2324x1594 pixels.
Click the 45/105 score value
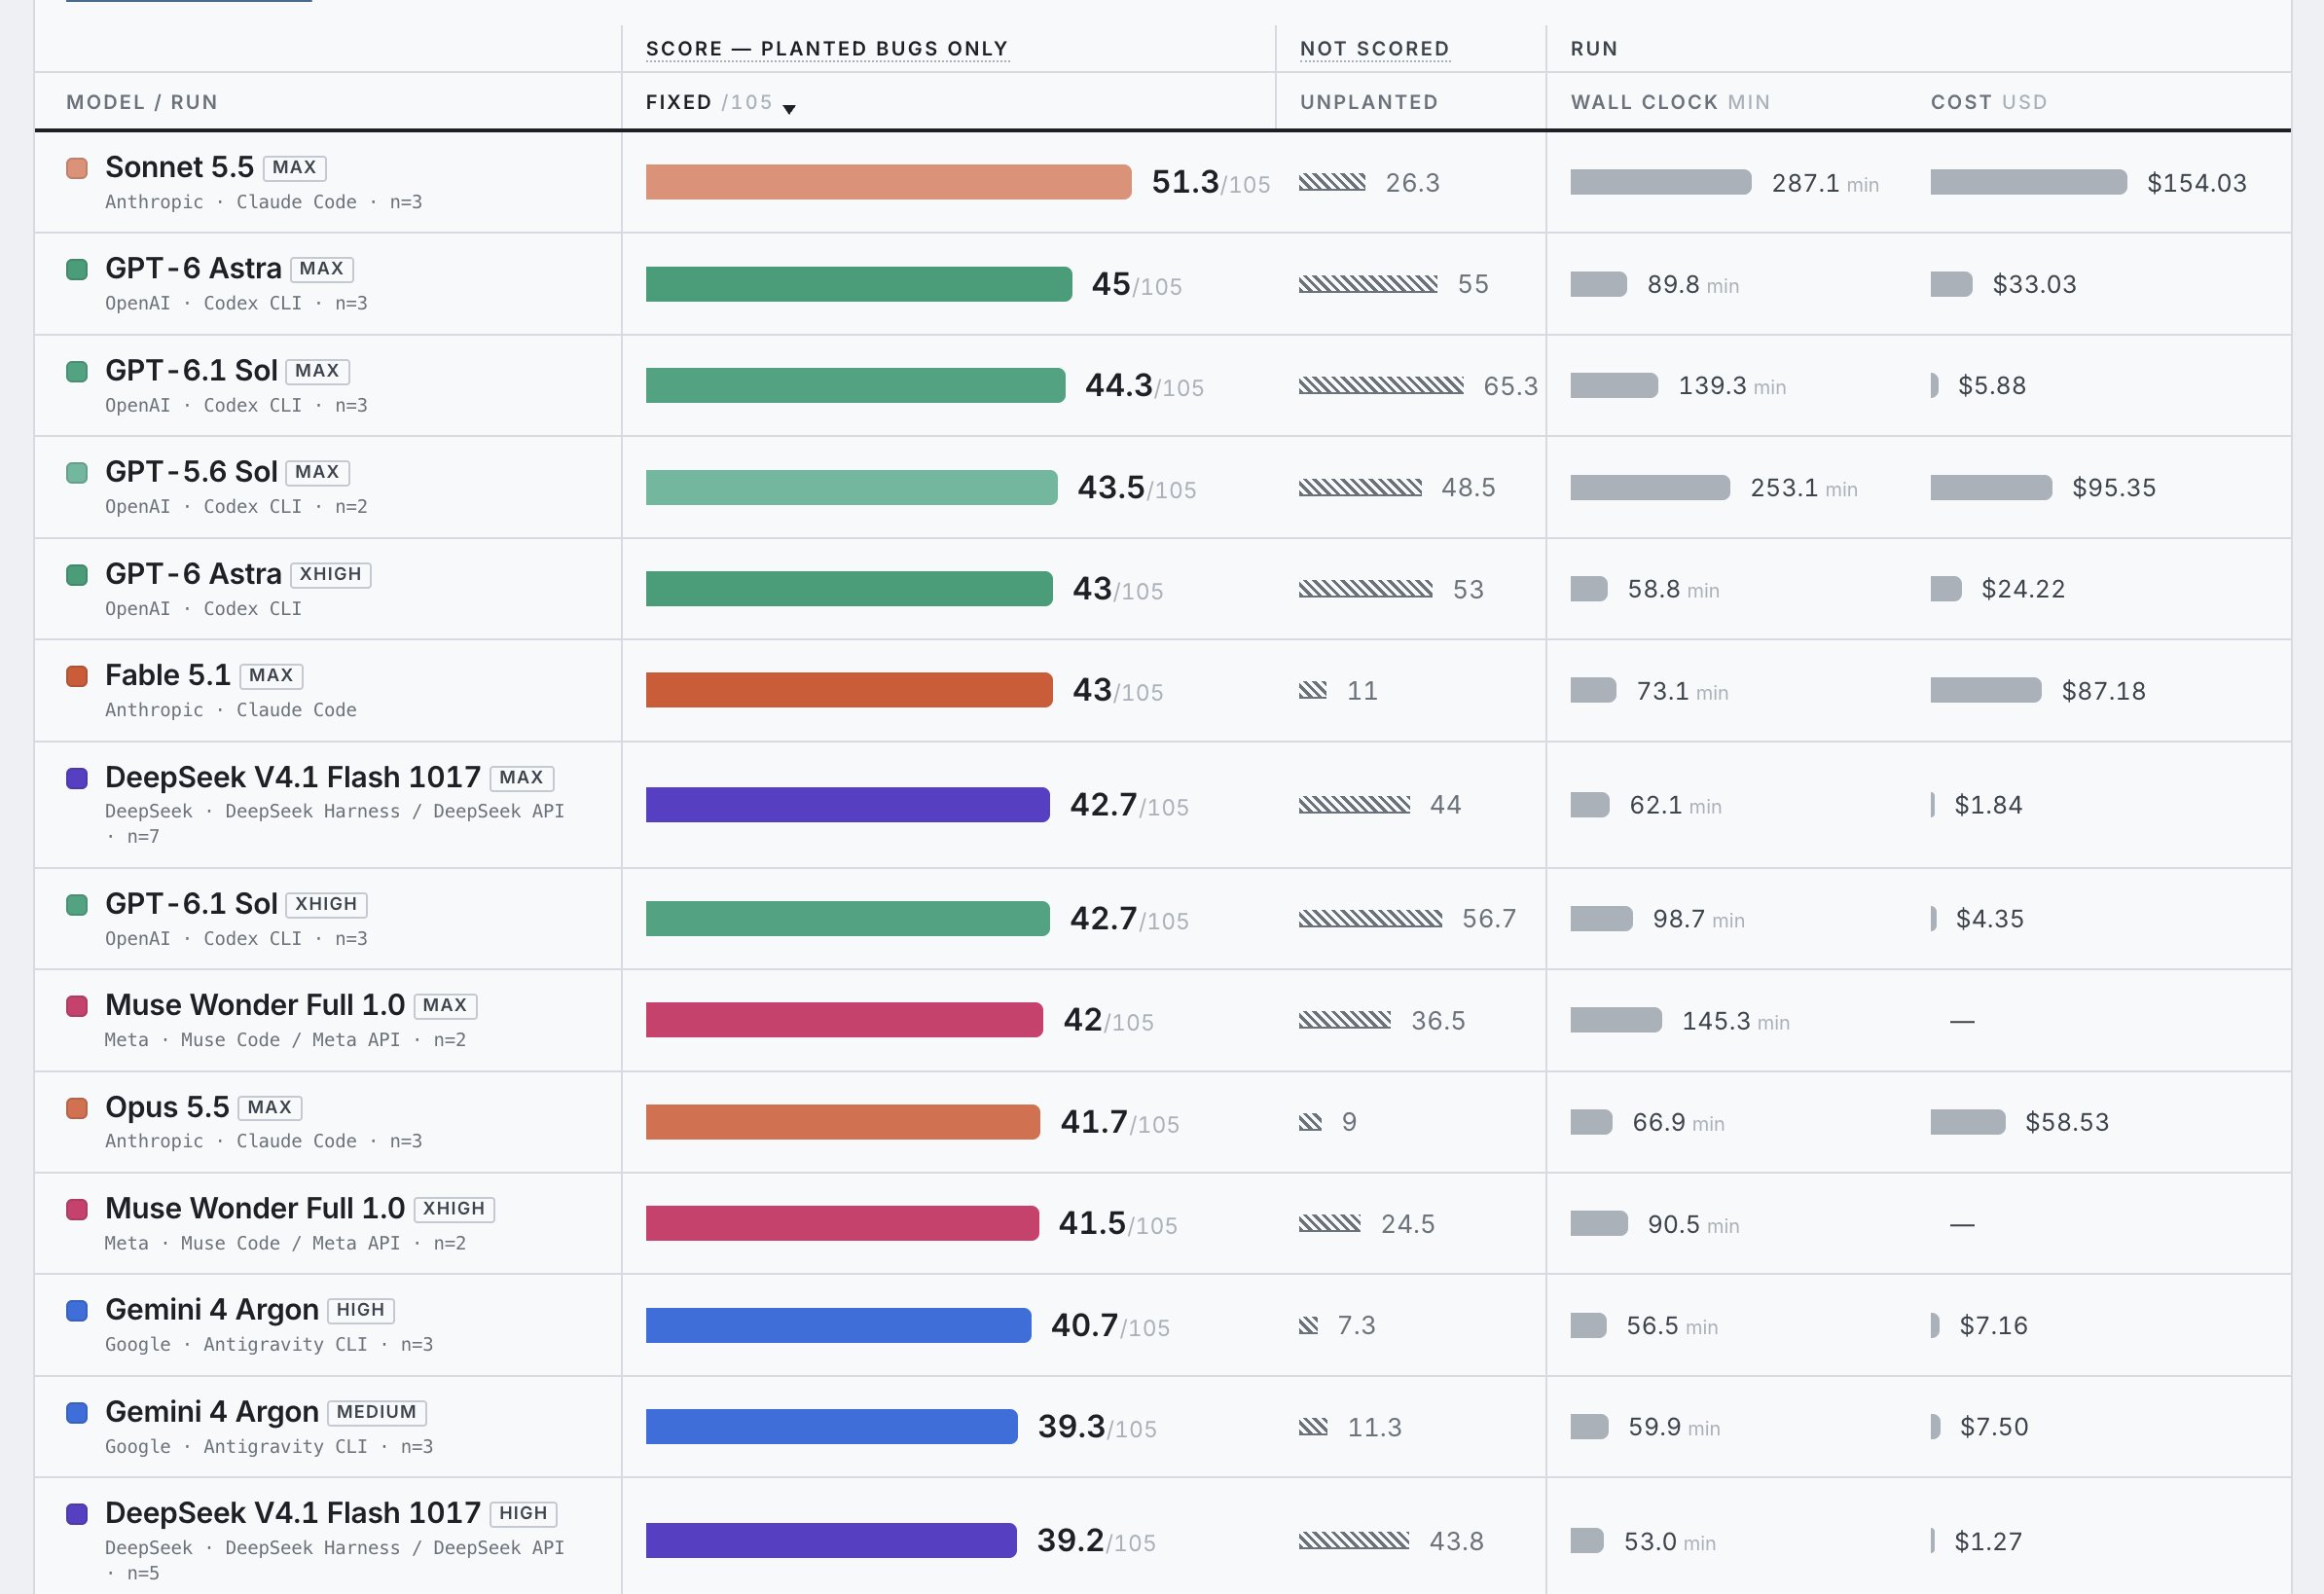pos(1136,284)
